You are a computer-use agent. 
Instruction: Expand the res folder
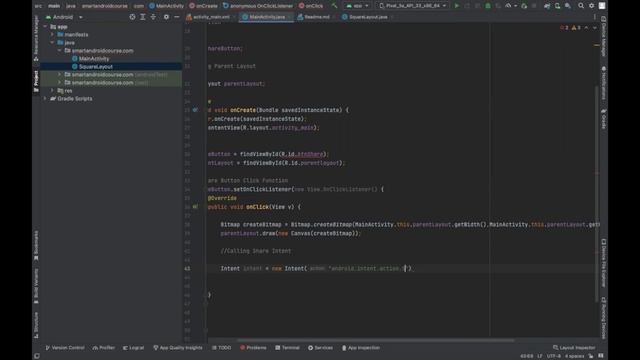click(52, 91)
